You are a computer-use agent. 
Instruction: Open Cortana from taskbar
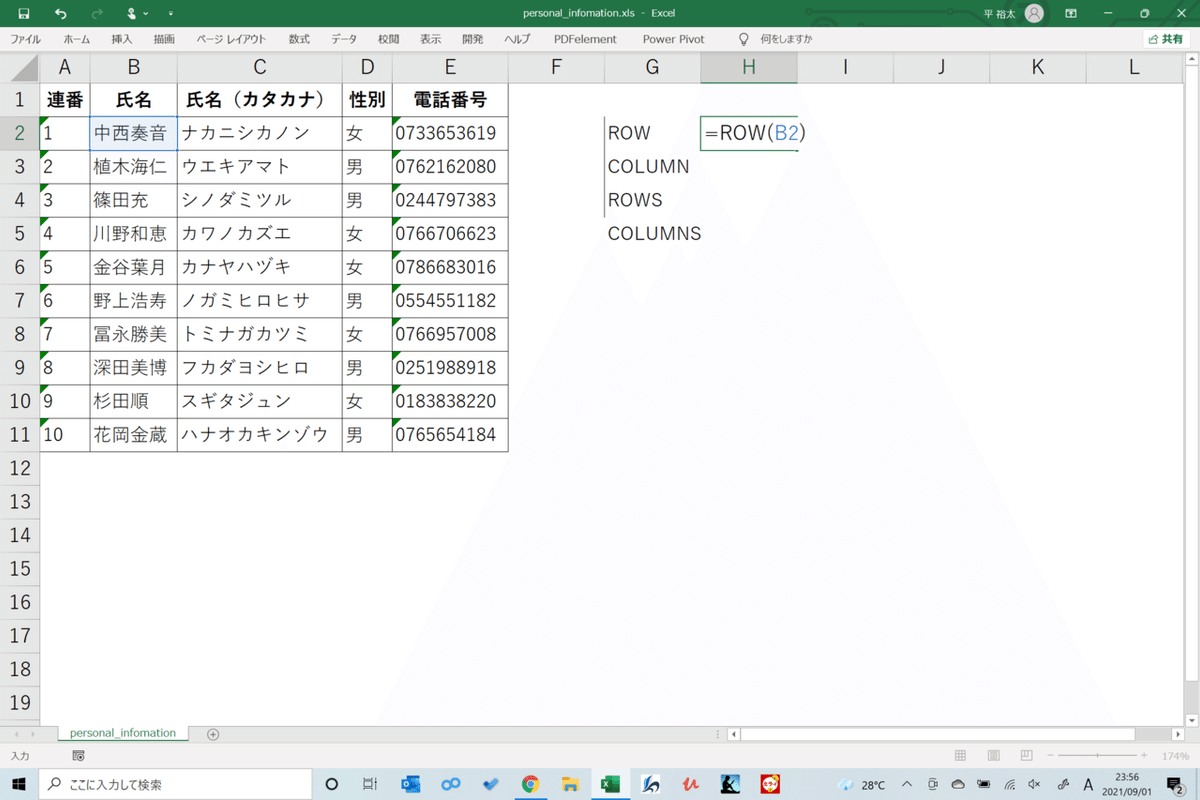point(332,785)
